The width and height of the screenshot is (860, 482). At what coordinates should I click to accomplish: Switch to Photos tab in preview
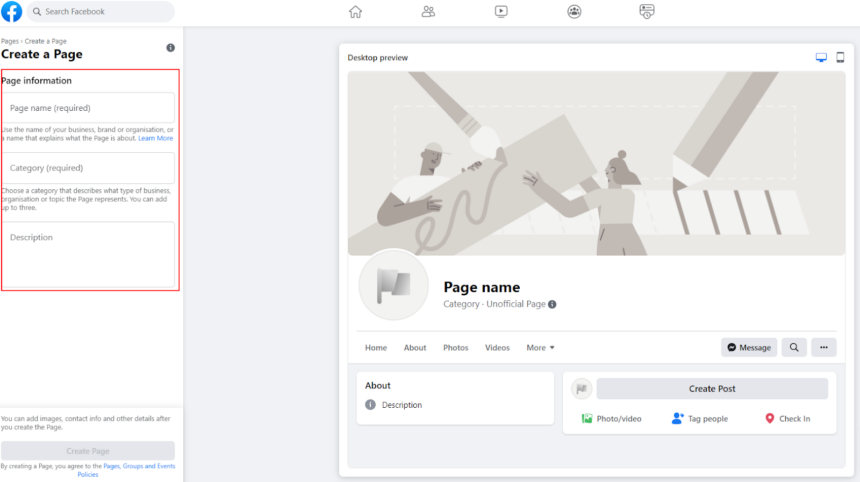coord(455,348)
